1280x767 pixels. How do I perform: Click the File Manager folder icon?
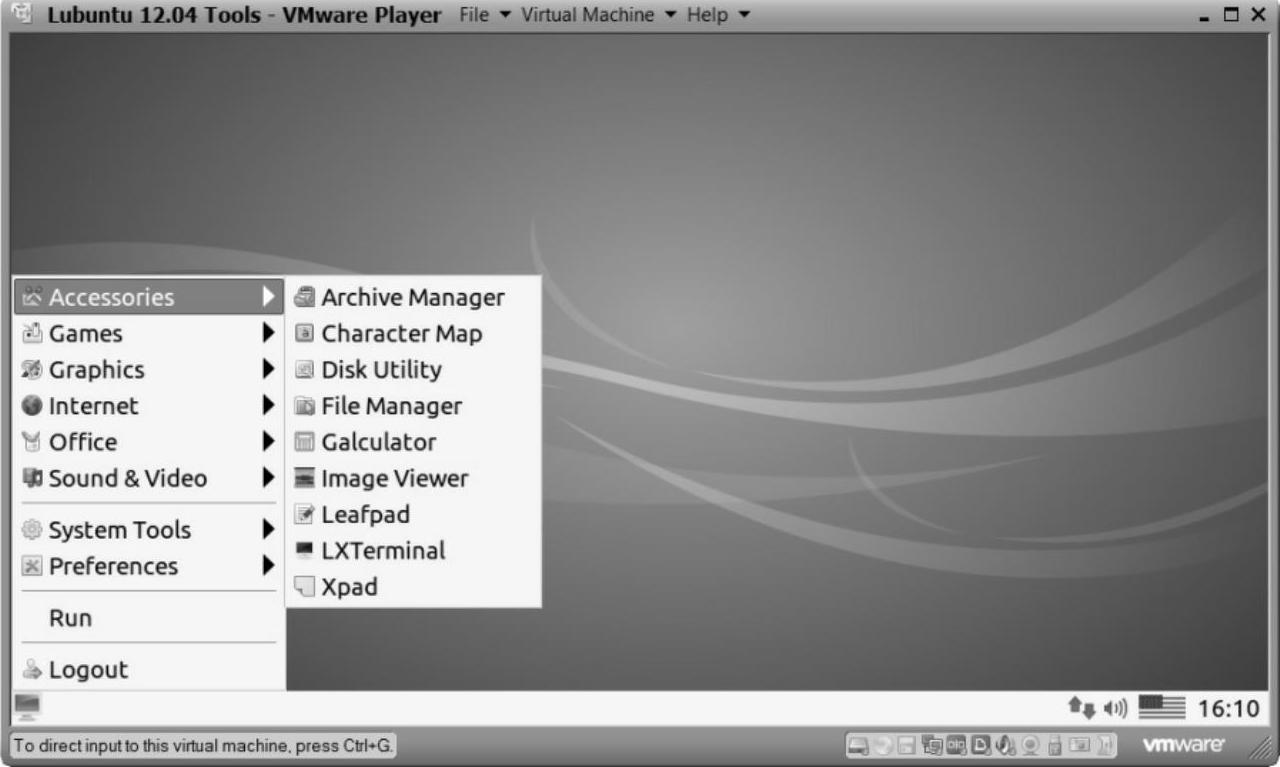tap(304, 405)
